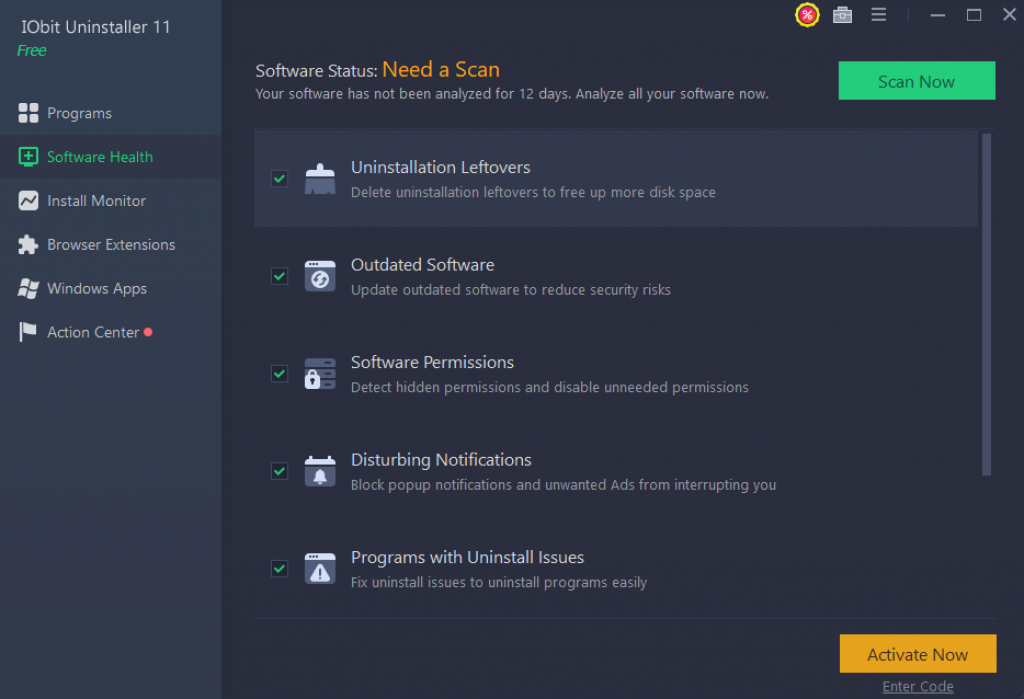Image resolution: width=1024 pixels, height=699 pixels.
Task: Uncheck the Uninstallation Leftovers checkbox
Action: 280,179
